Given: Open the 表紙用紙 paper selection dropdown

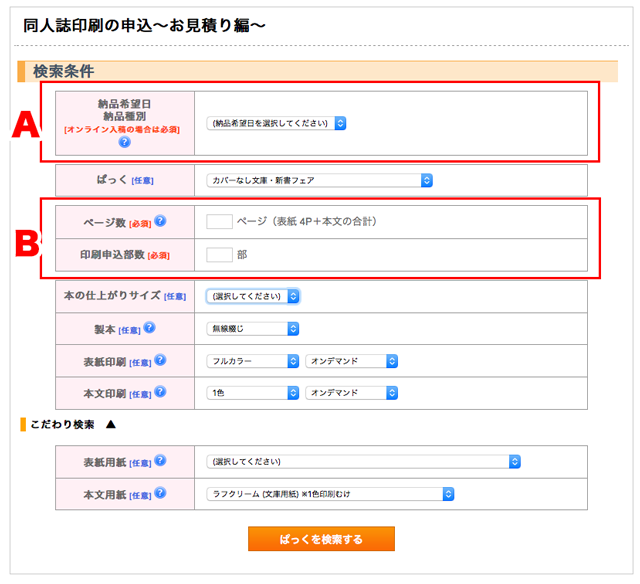Looking at the screenshot, I should (x=363, y=461).
